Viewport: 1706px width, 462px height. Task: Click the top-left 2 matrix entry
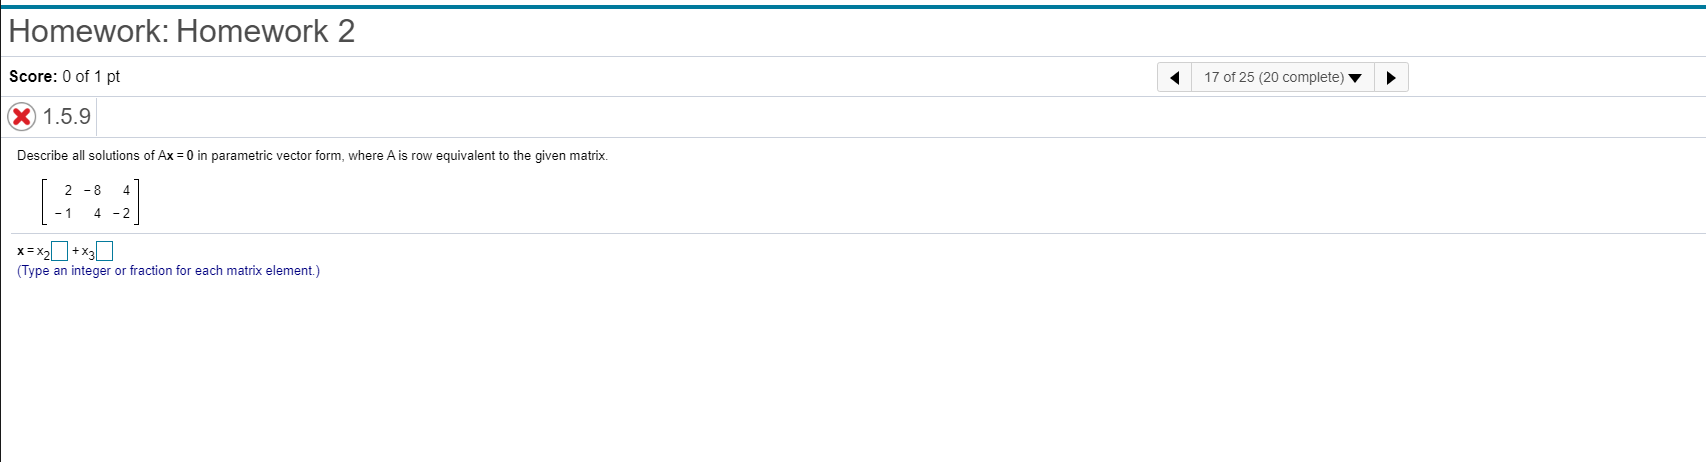point(68,190)
